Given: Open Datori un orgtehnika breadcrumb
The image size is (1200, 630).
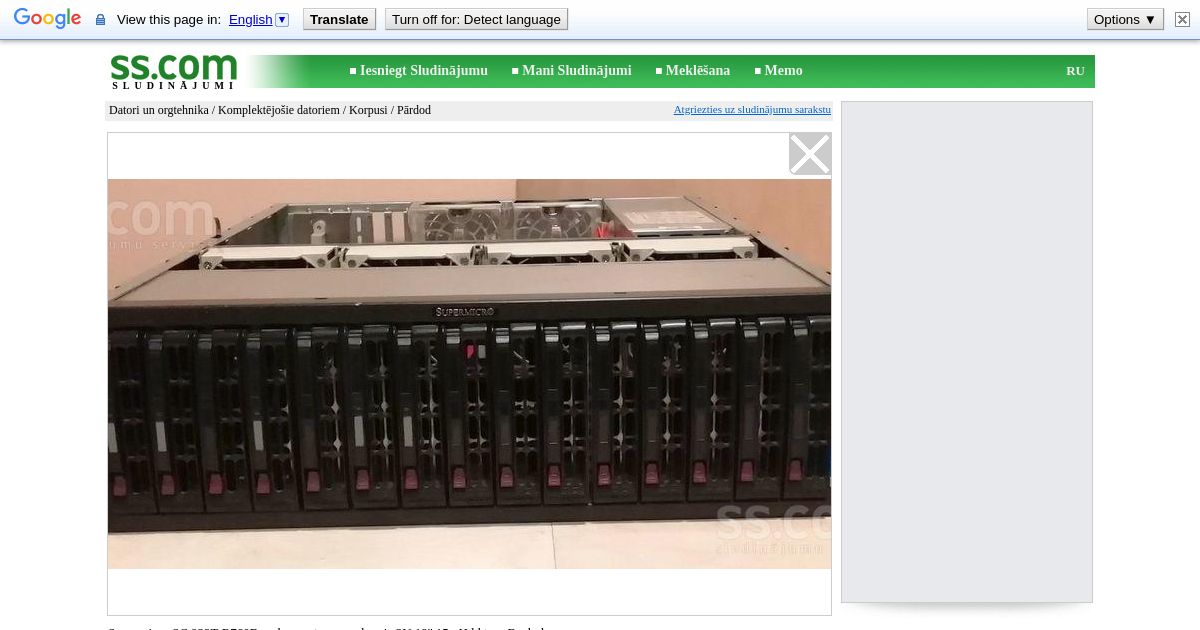Looking at the screenshot, I should coord(159,110).
